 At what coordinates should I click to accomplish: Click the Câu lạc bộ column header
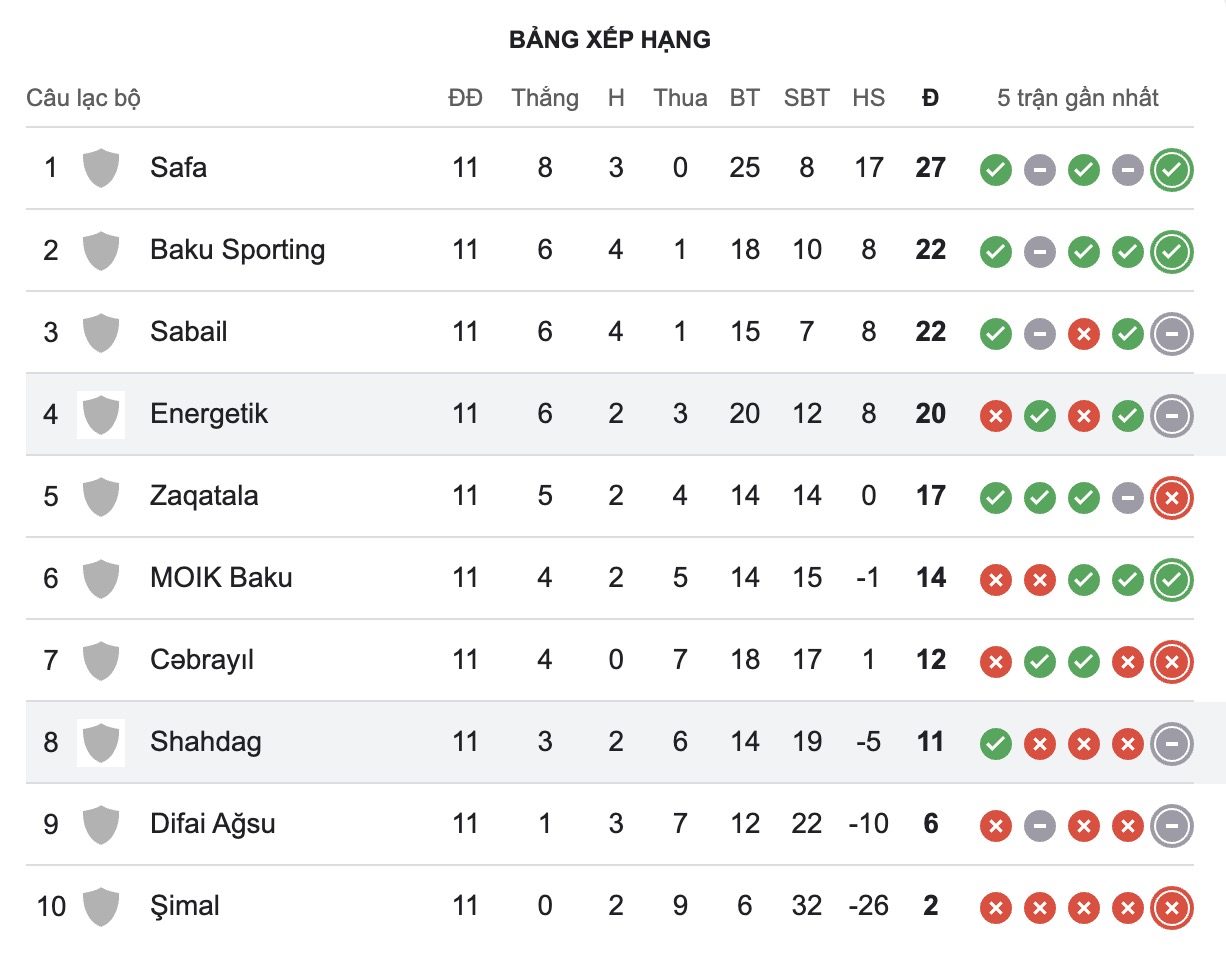pos(84,98)
